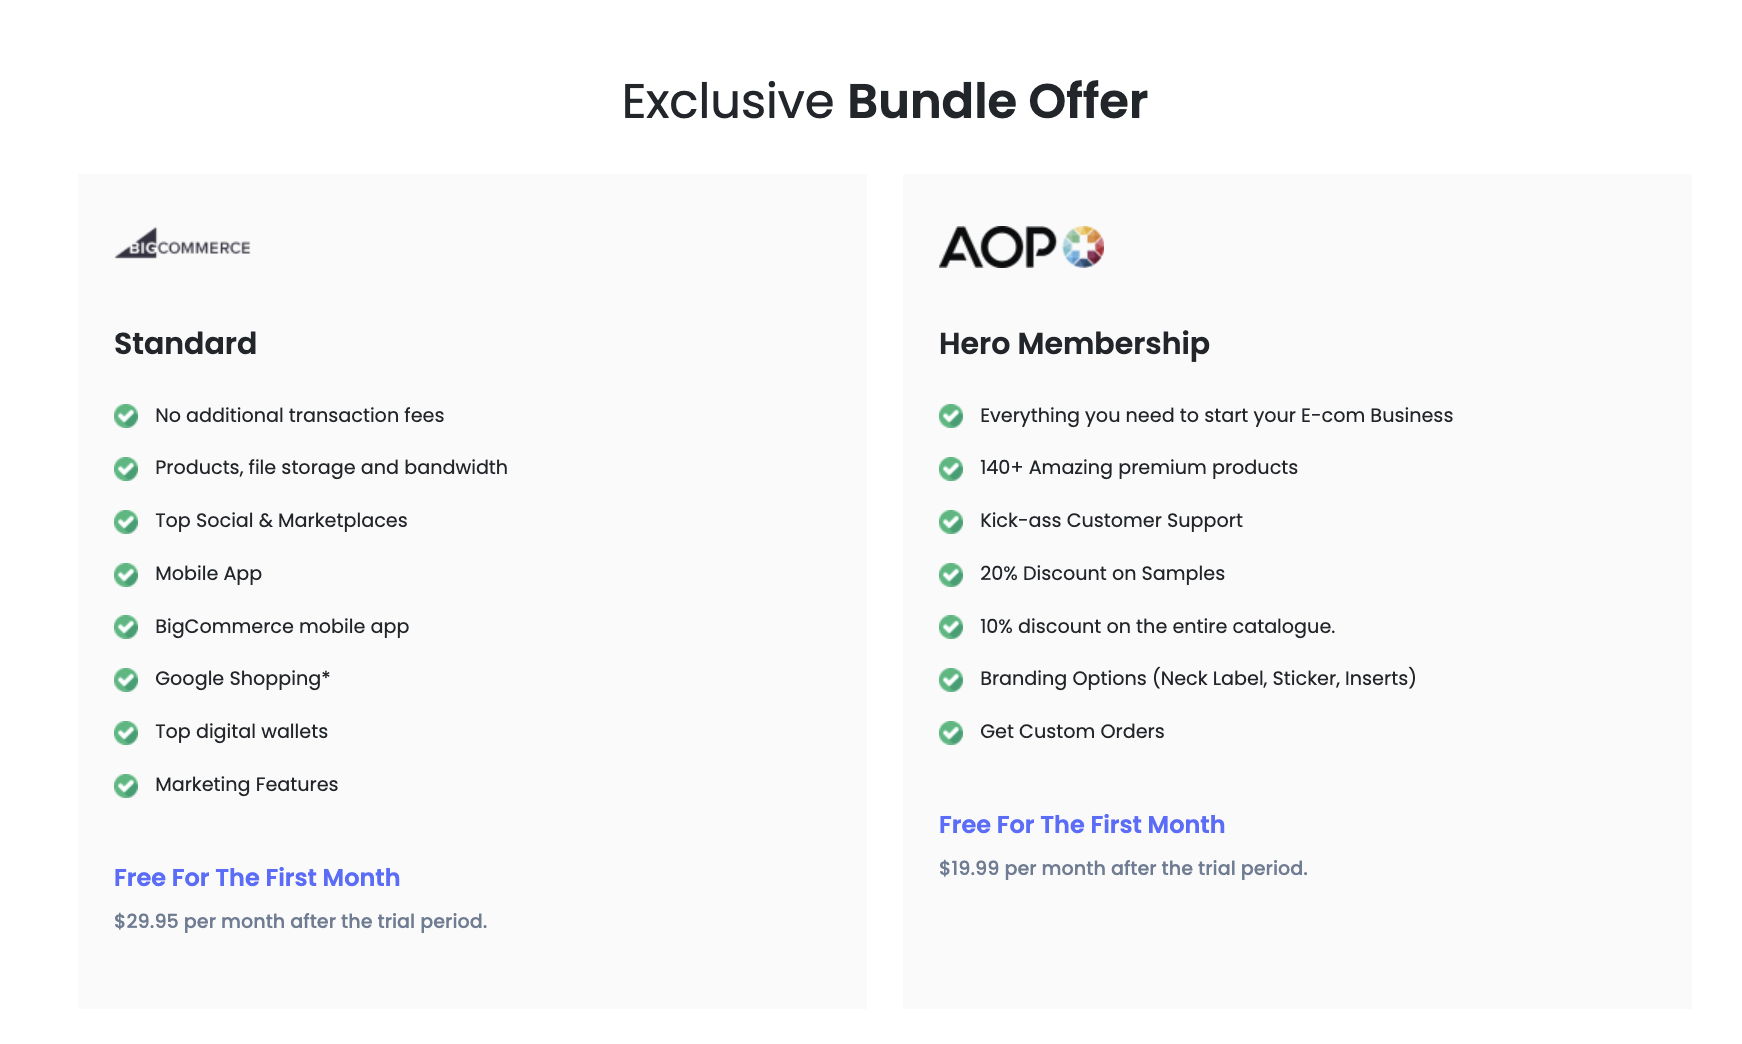Click the Hero Membership plan title
1742x1044 pixels.
click(1074, 343)
